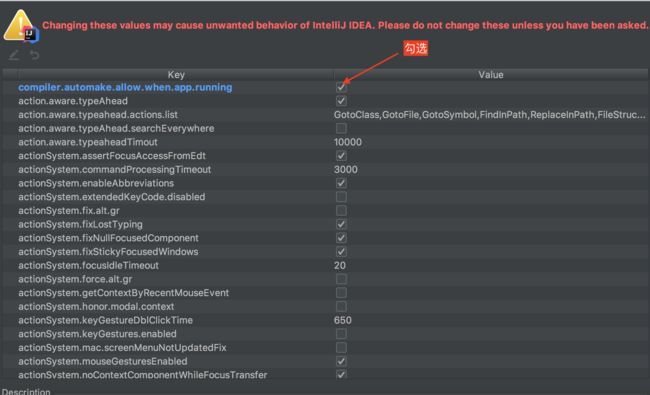This screenshot has height=395, width=650.
Task: Click the Value column header
Action: click(491, 75)
